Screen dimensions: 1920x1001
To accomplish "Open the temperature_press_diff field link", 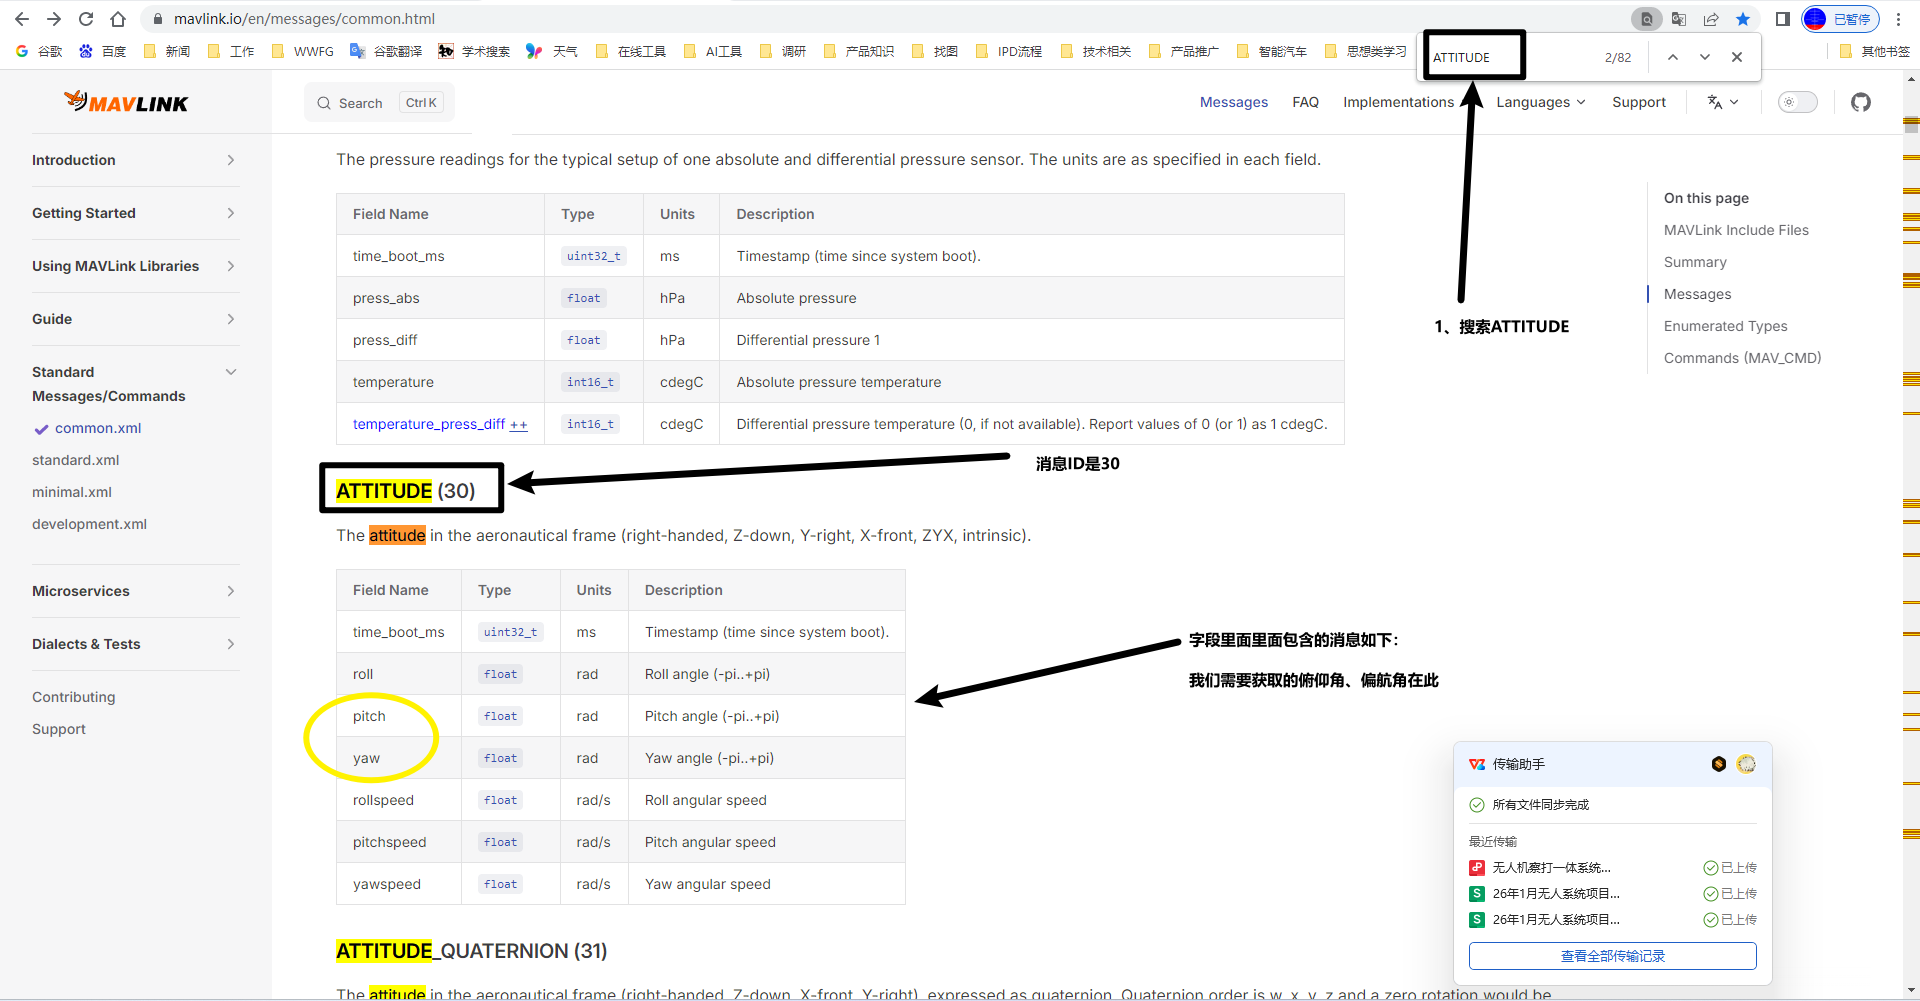I will coord(429,424).
